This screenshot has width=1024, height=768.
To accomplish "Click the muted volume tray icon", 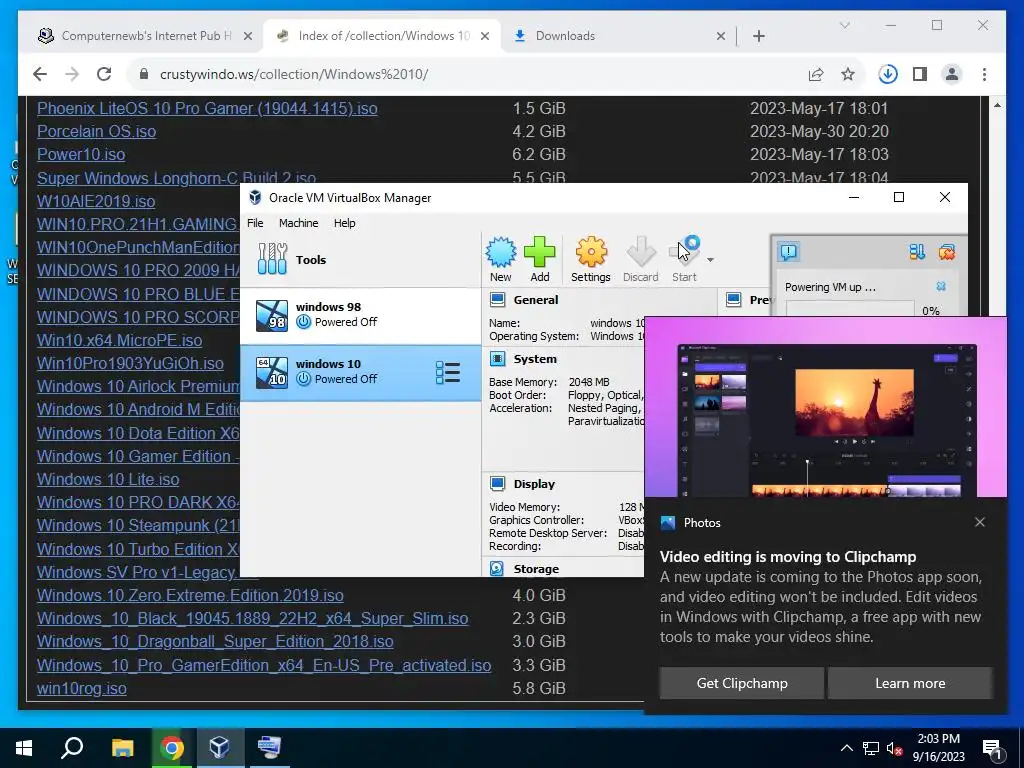I will pyautogui.click(x=894, y=748).
